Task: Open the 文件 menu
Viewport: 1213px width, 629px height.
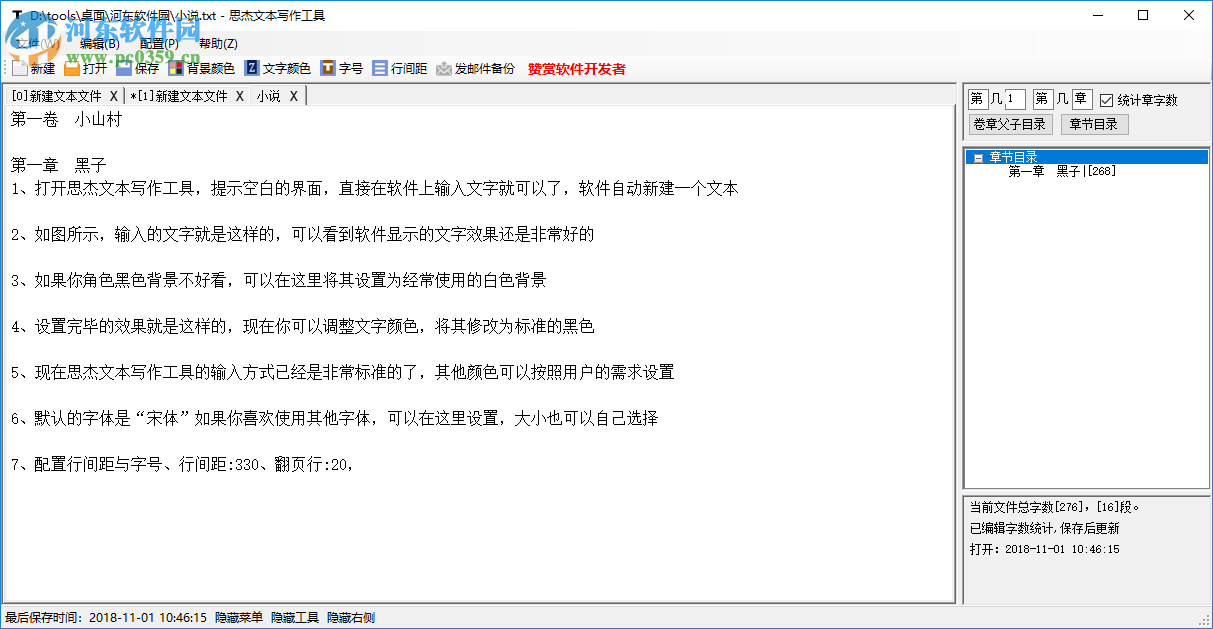Action: pos(36,43)
